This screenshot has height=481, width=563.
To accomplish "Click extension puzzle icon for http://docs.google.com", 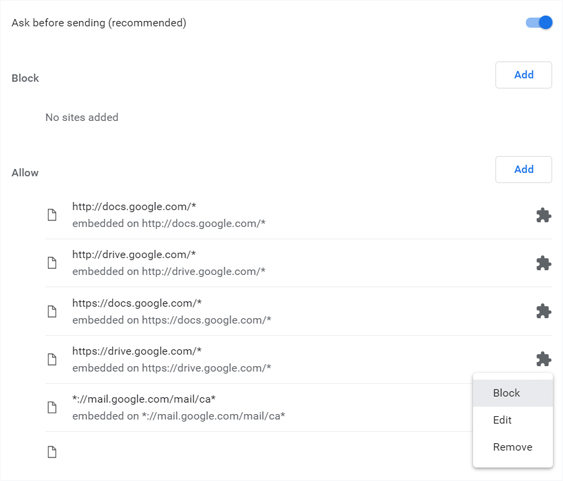I will point(544,215).
